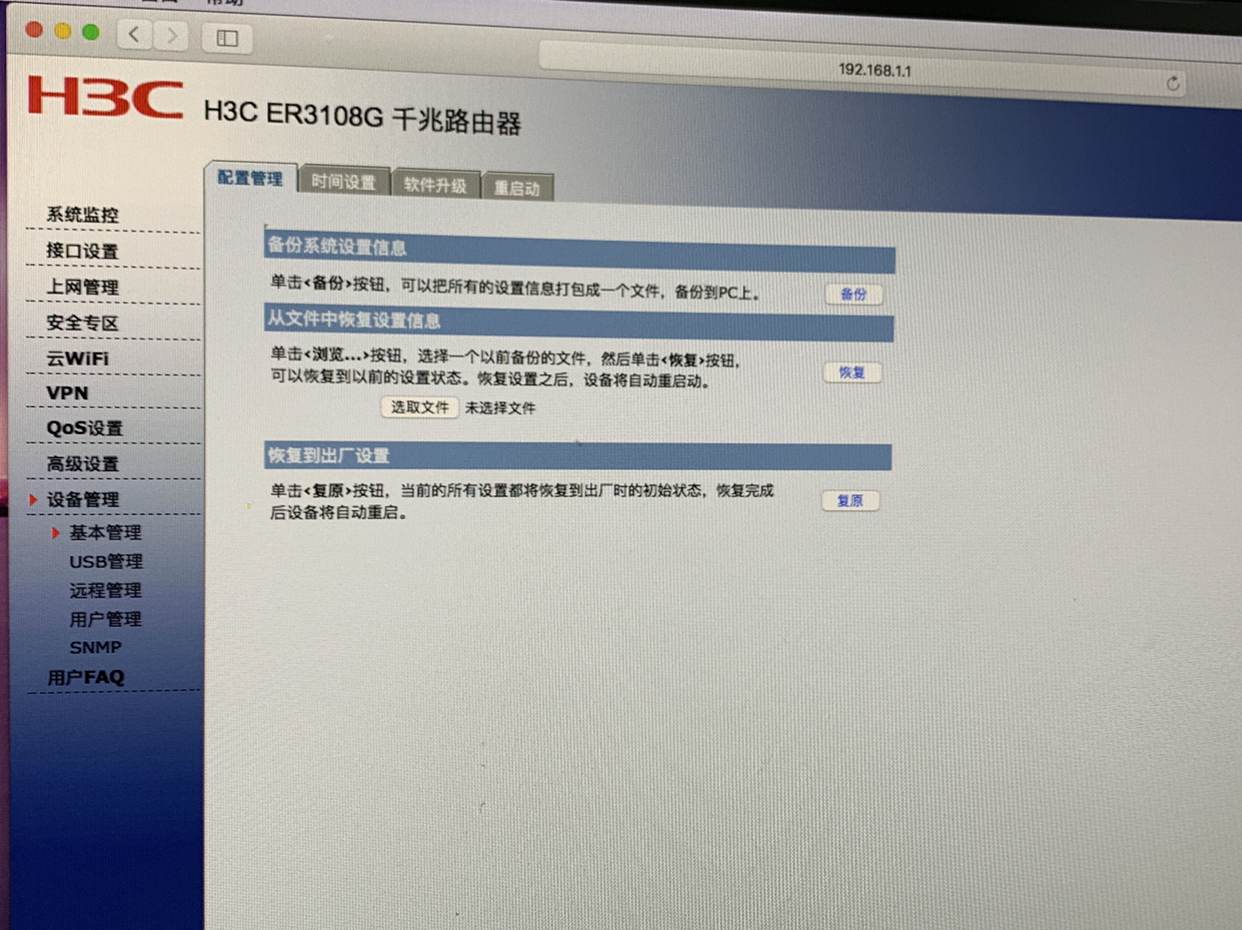Click the H3C logo

[105, 98]
